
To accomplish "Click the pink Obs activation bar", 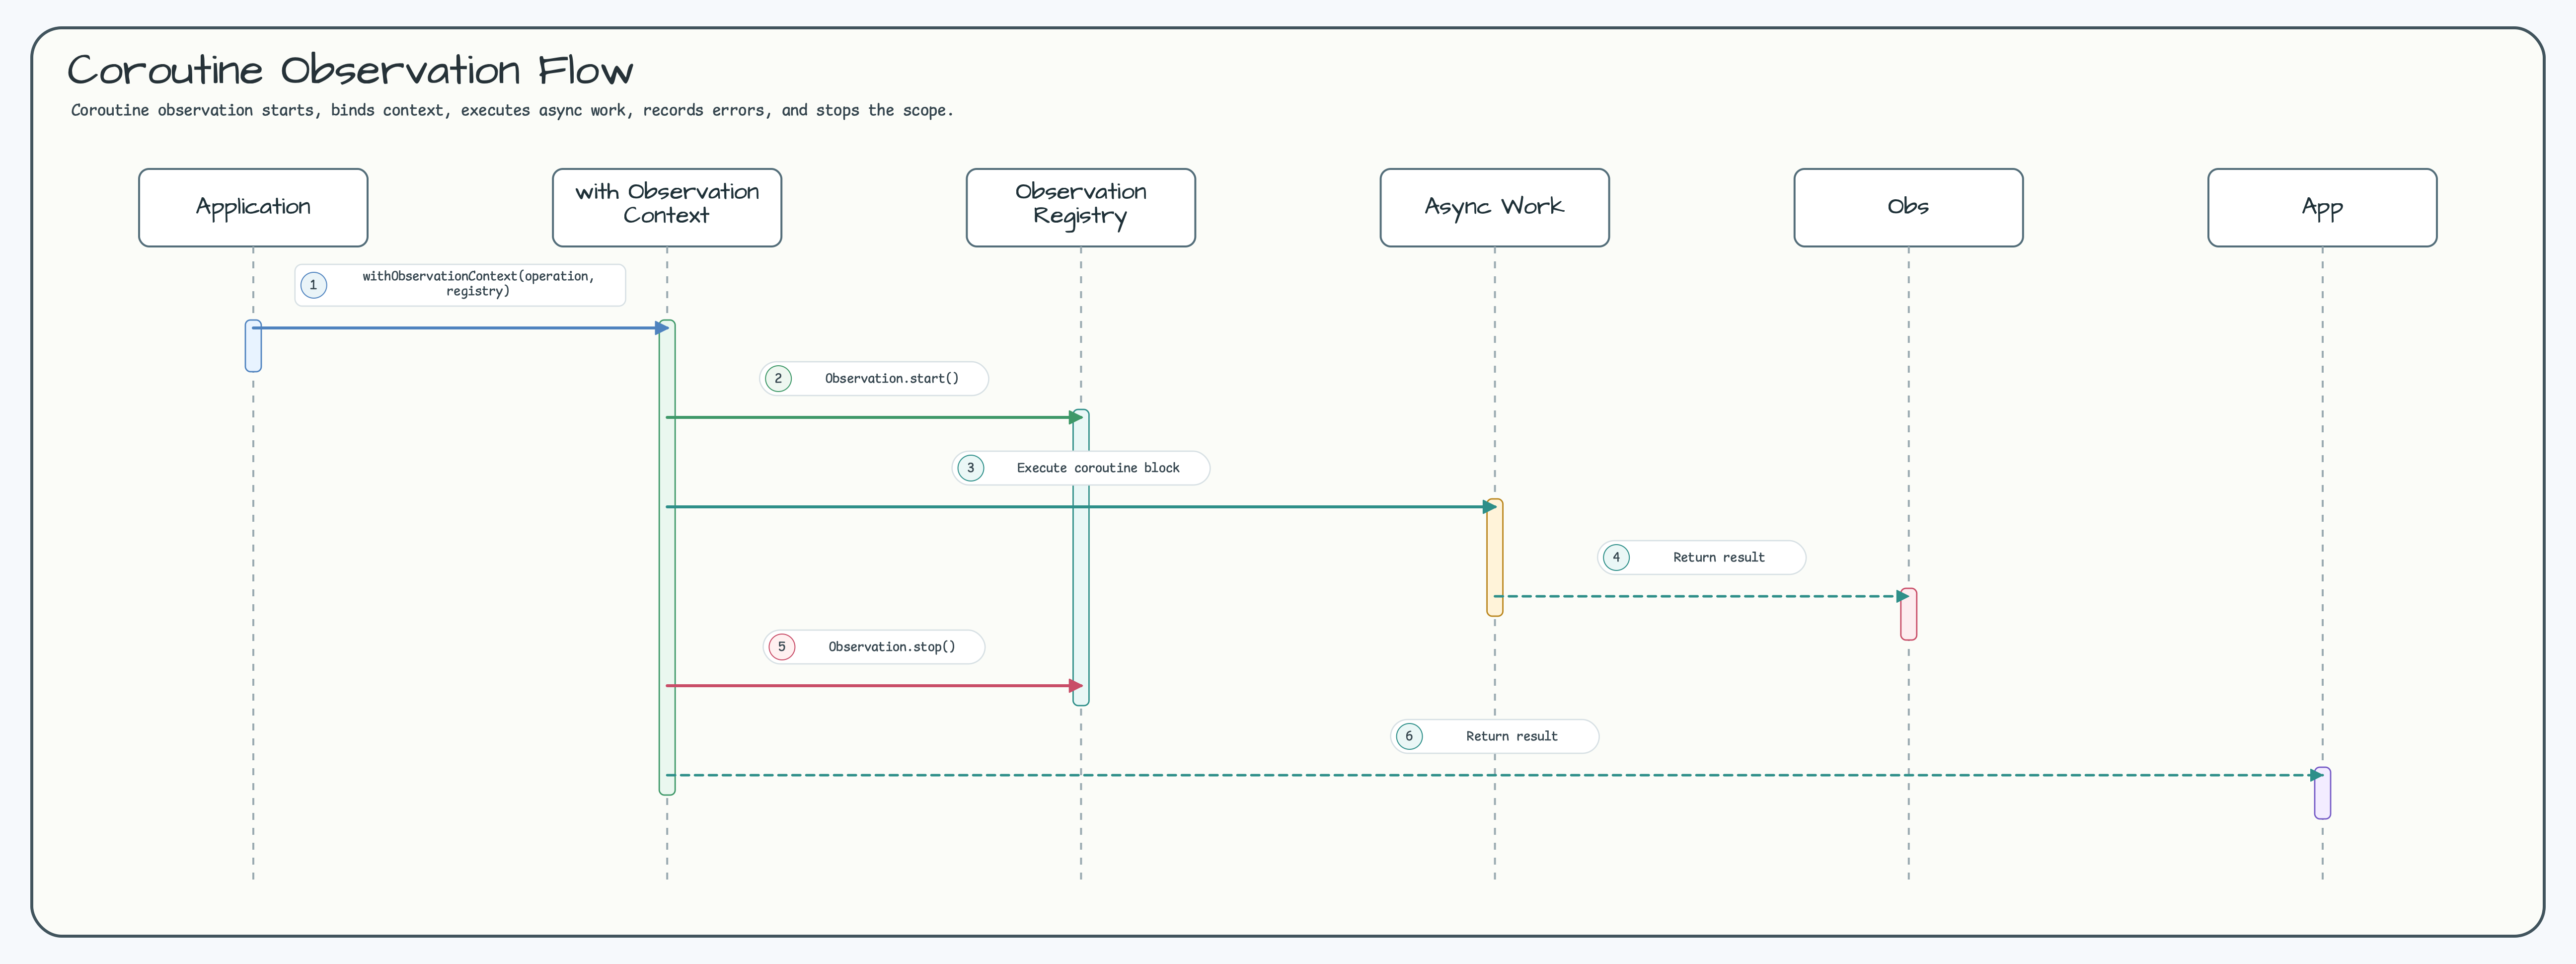I will coord(1909,614).
